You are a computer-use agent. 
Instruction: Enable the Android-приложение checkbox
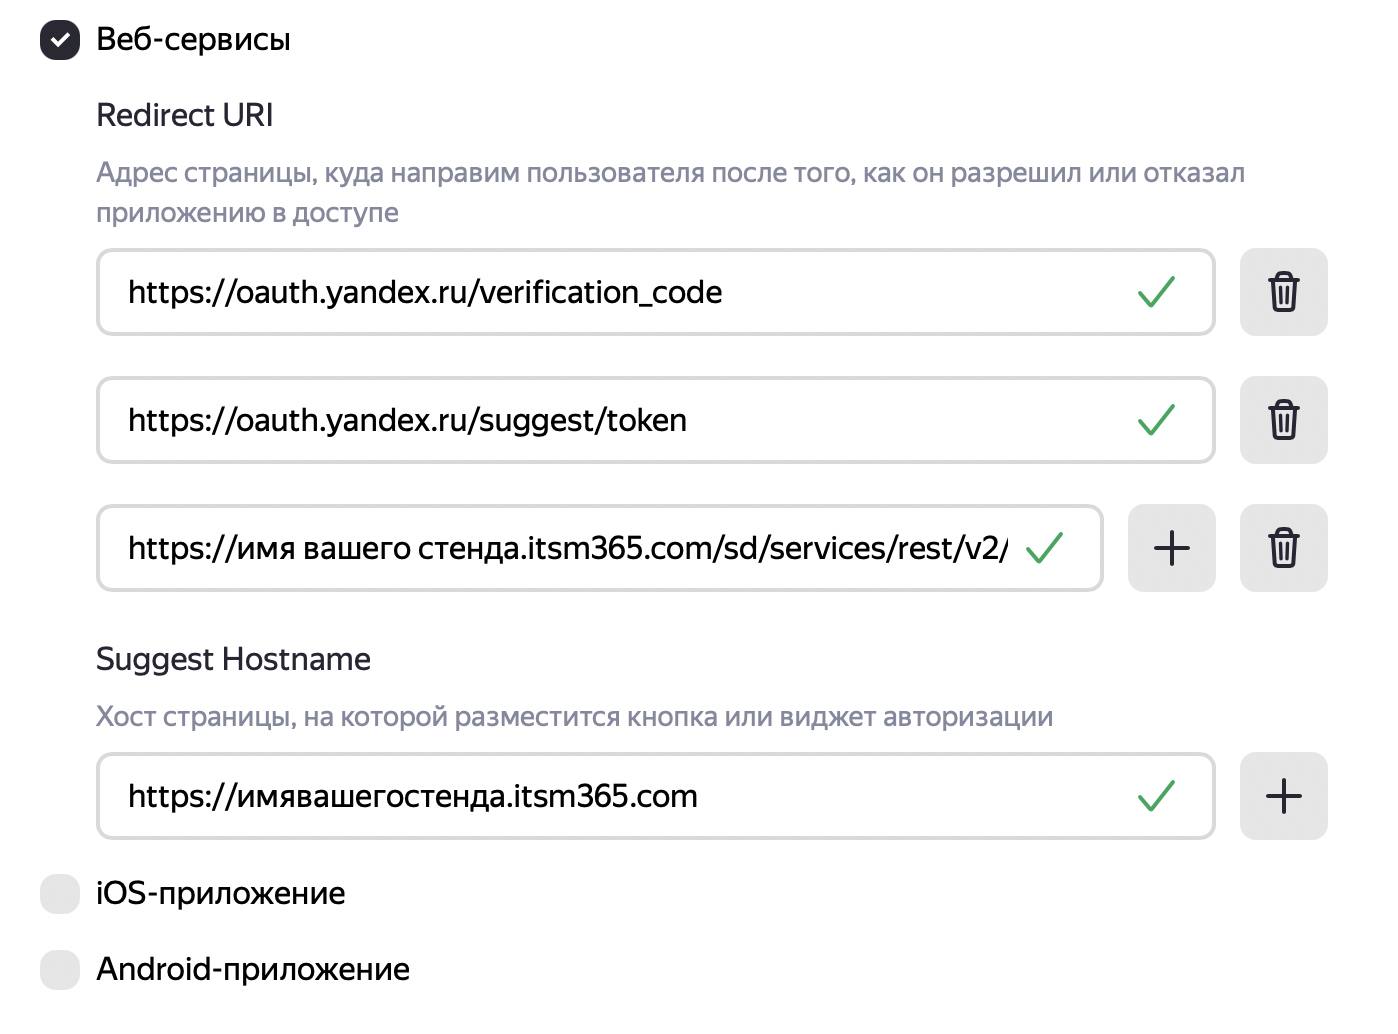point(60,969)
